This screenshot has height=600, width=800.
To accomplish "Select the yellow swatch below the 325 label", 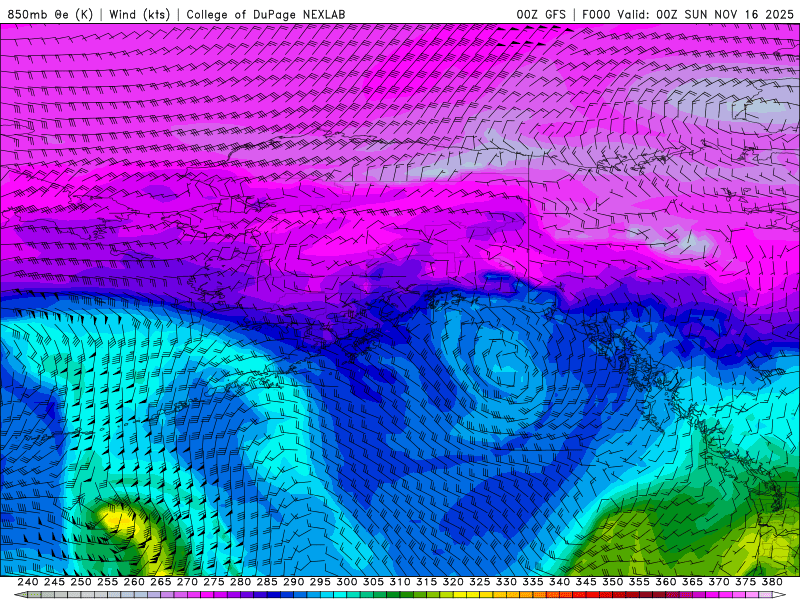I will click(473, 595).
